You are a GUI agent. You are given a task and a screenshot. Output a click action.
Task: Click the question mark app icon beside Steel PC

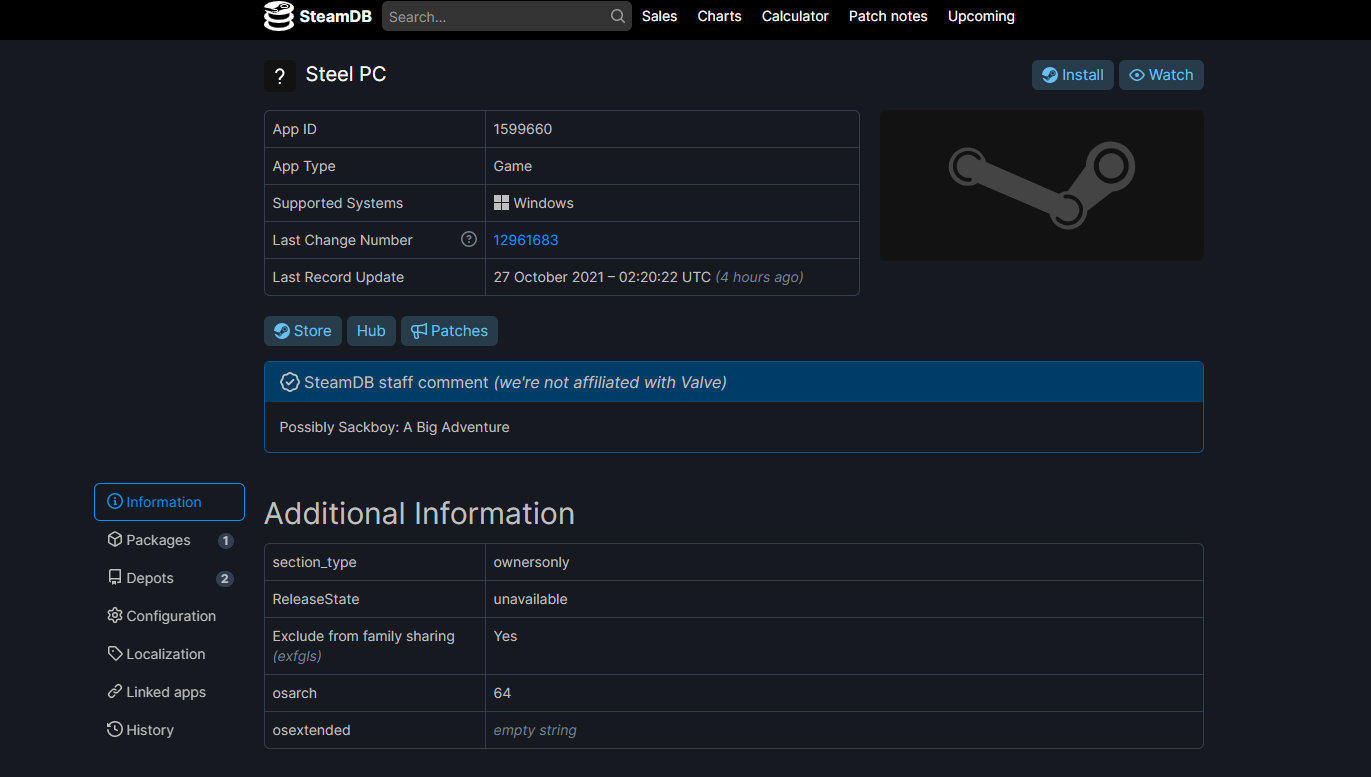click(x=280, y=76)
